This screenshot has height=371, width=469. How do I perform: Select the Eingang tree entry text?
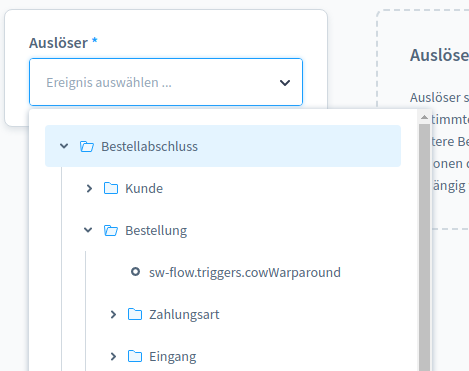point(172,356)
